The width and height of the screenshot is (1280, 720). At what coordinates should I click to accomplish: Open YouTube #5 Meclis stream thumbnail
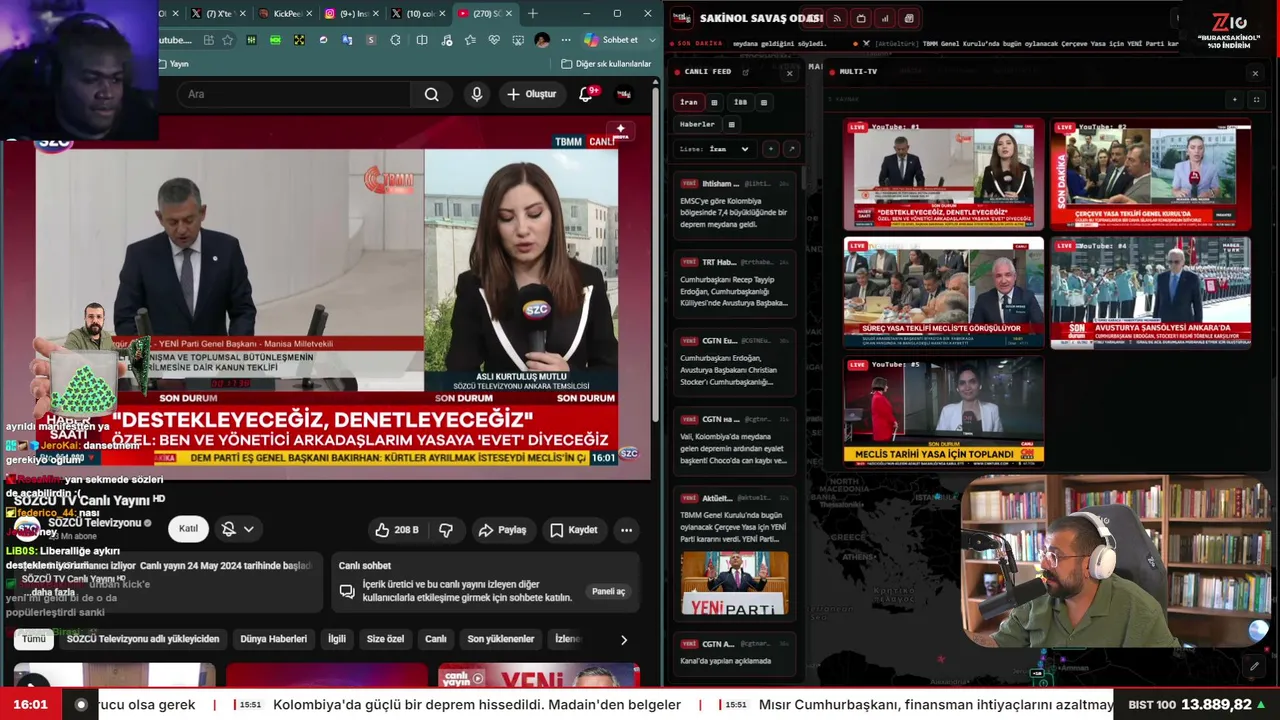pos(943,411)
